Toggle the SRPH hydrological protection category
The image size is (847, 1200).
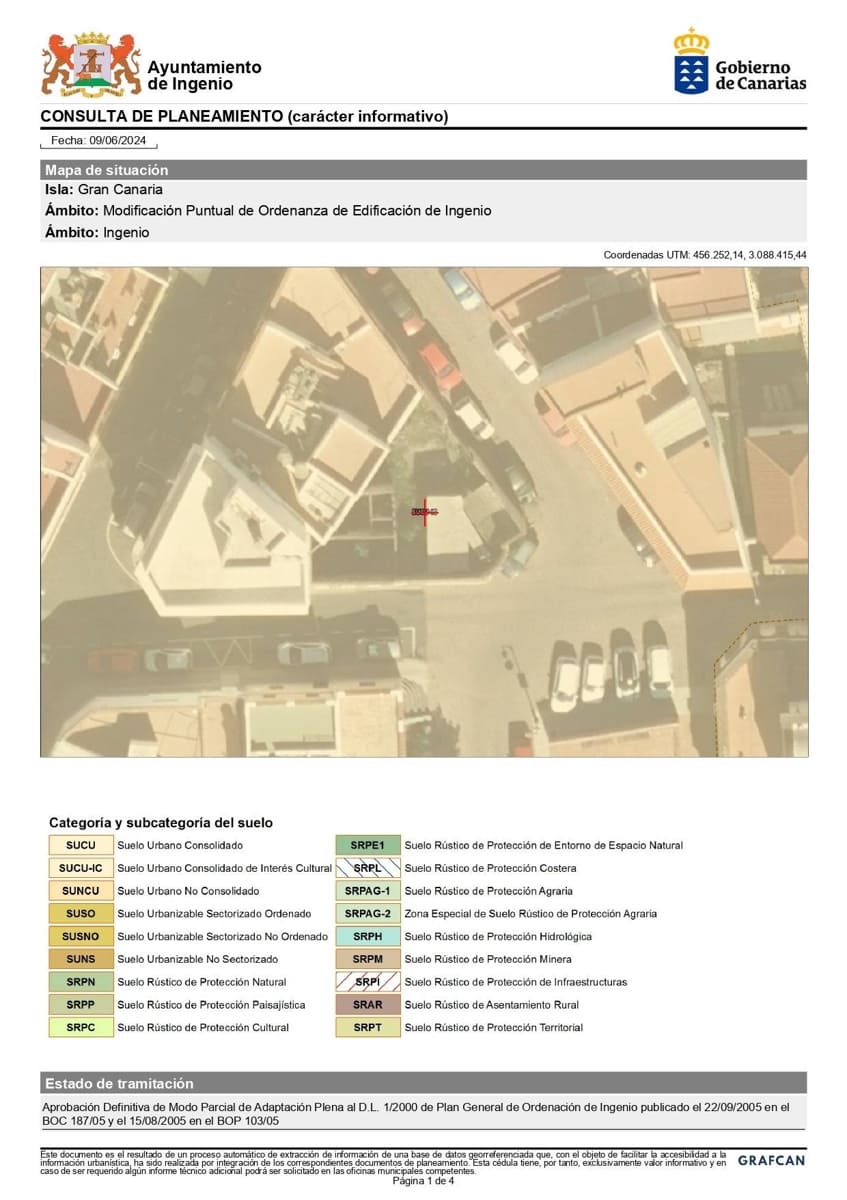(x=370, y=936)
